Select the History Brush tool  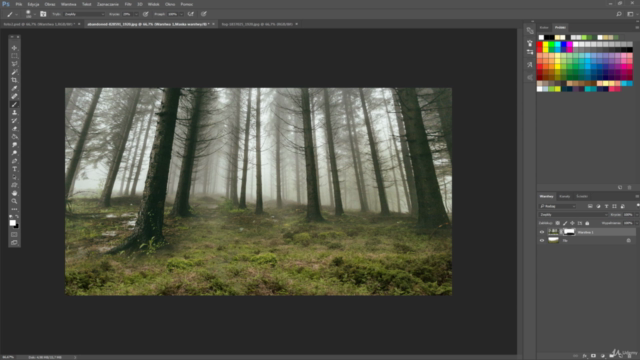[14, 120]
